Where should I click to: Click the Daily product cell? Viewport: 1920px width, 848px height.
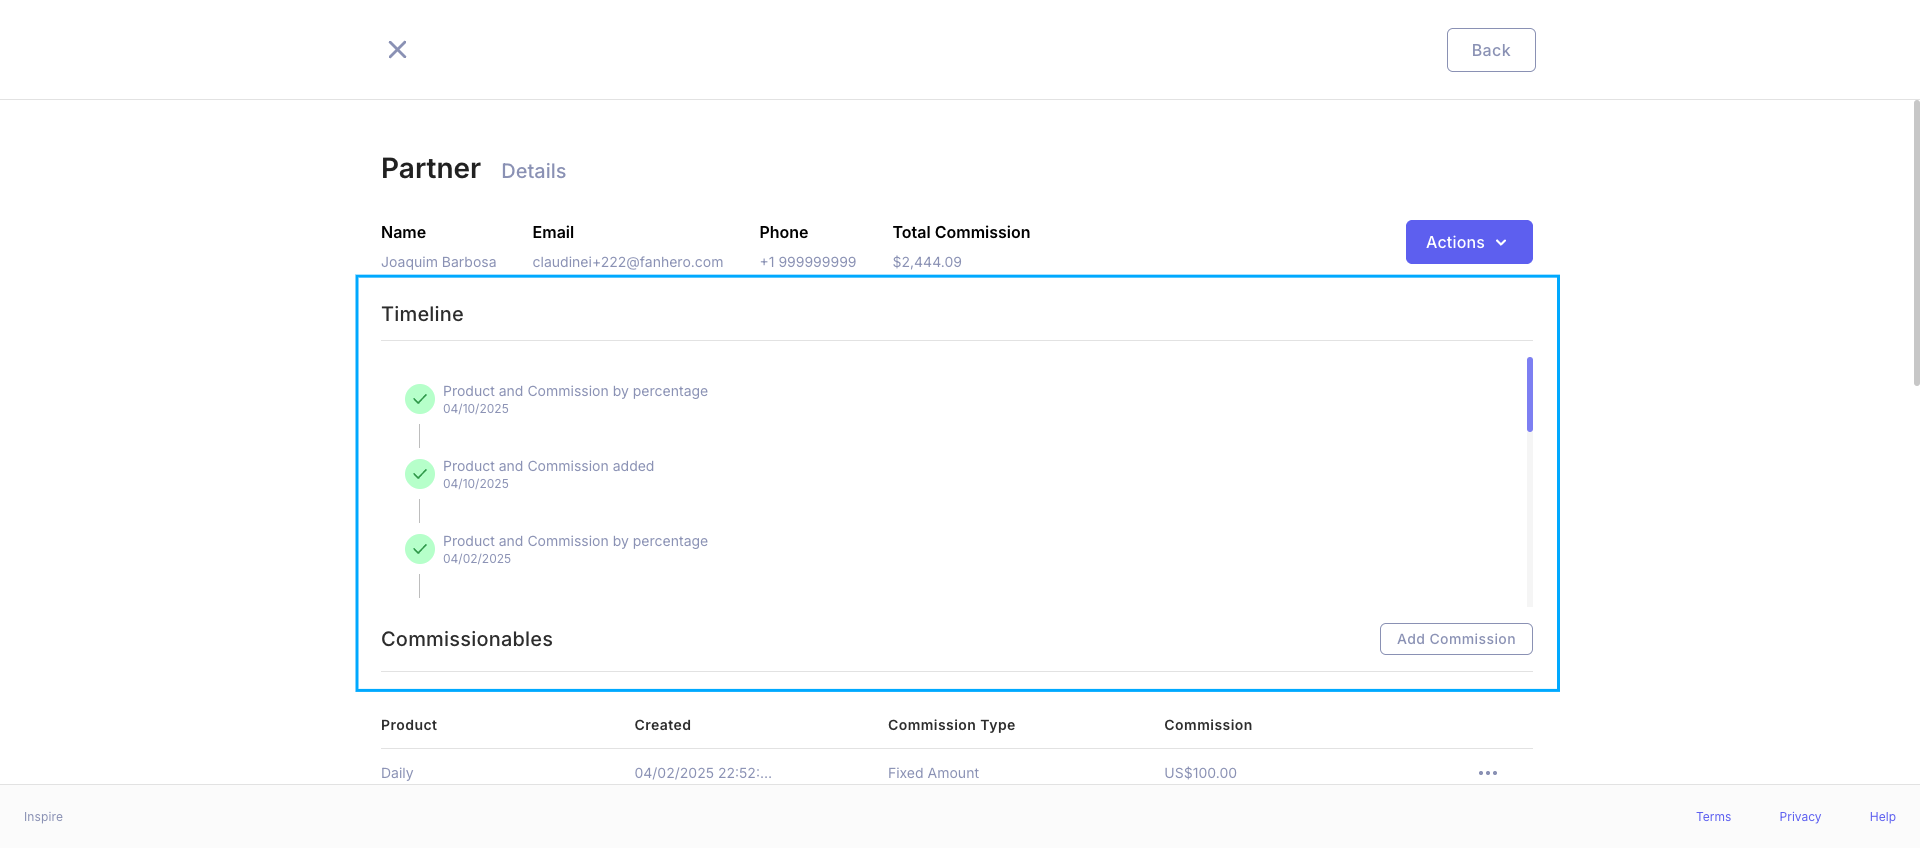pyautogui.click(x=397, y=773)
